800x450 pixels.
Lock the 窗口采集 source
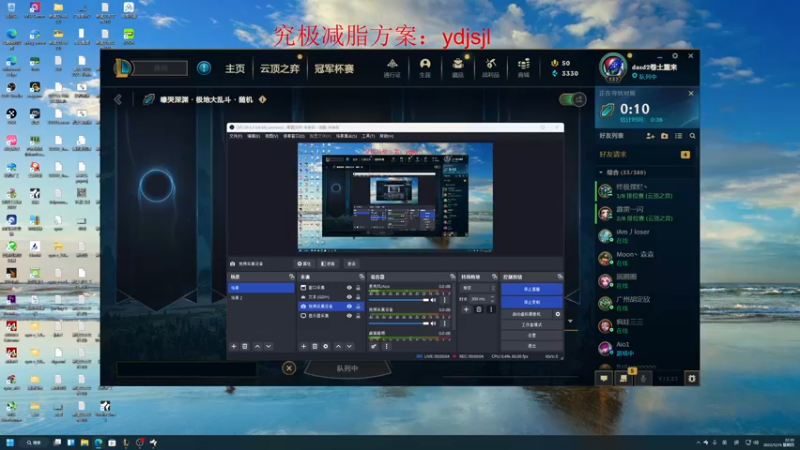point(358,288)
